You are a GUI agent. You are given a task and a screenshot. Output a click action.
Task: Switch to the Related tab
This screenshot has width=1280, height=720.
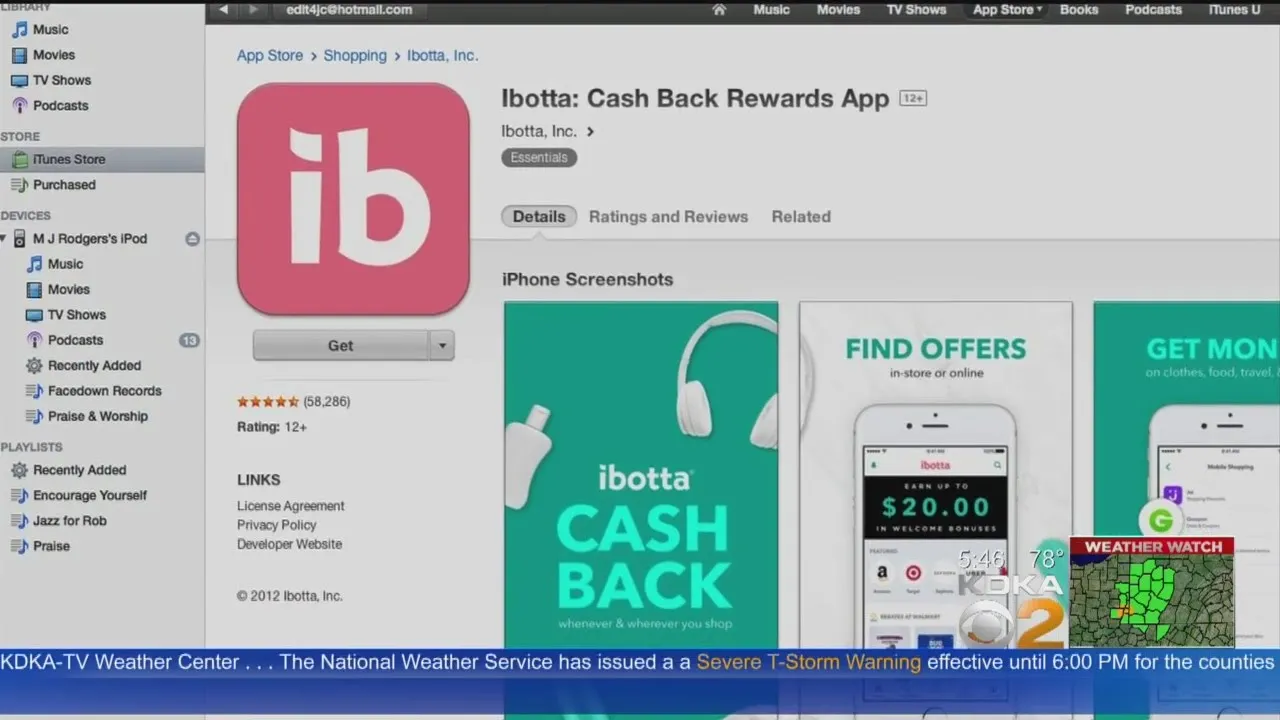801,216
